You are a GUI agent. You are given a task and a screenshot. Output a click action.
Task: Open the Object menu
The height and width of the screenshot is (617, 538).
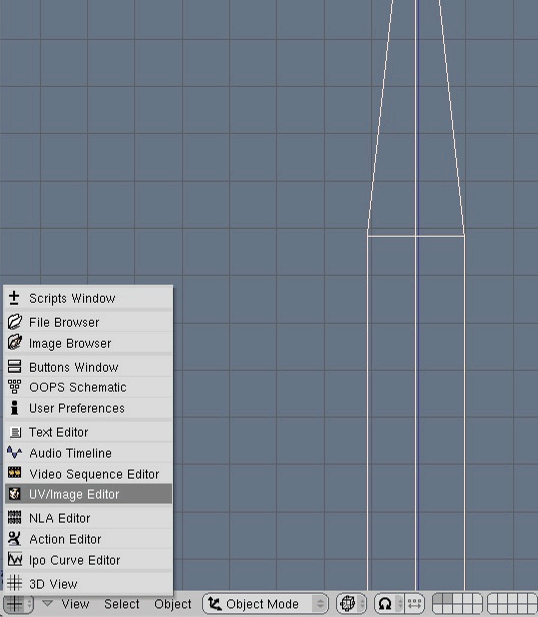coord(173,604)
